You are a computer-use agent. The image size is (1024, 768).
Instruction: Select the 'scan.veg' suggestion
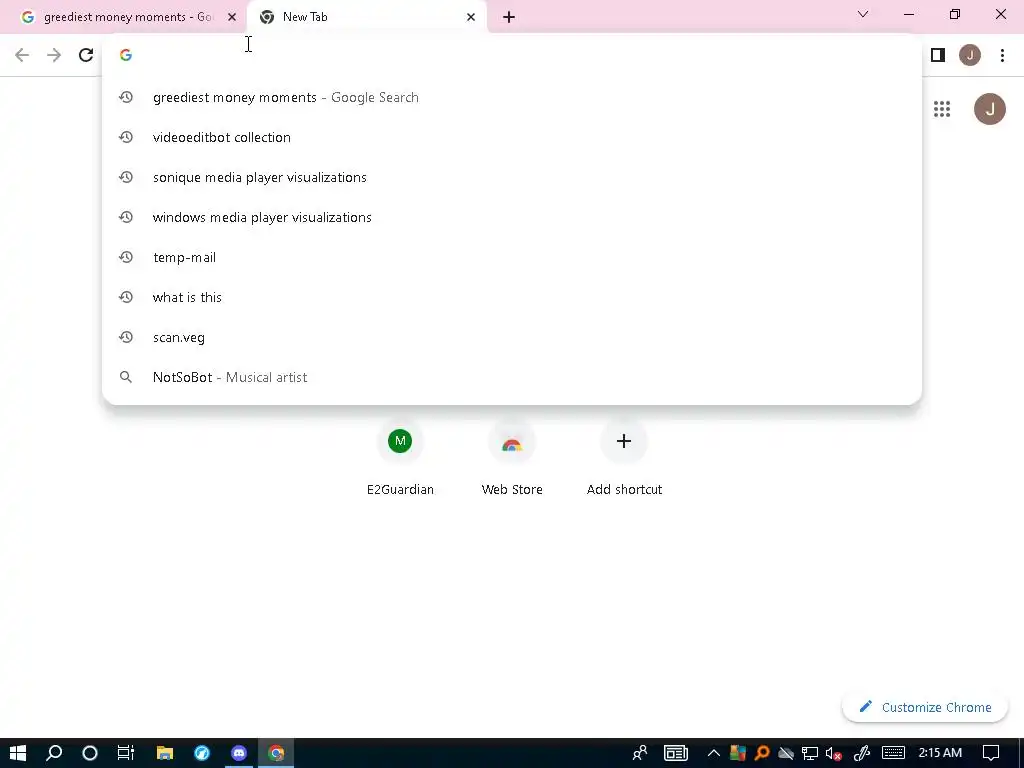512,338
